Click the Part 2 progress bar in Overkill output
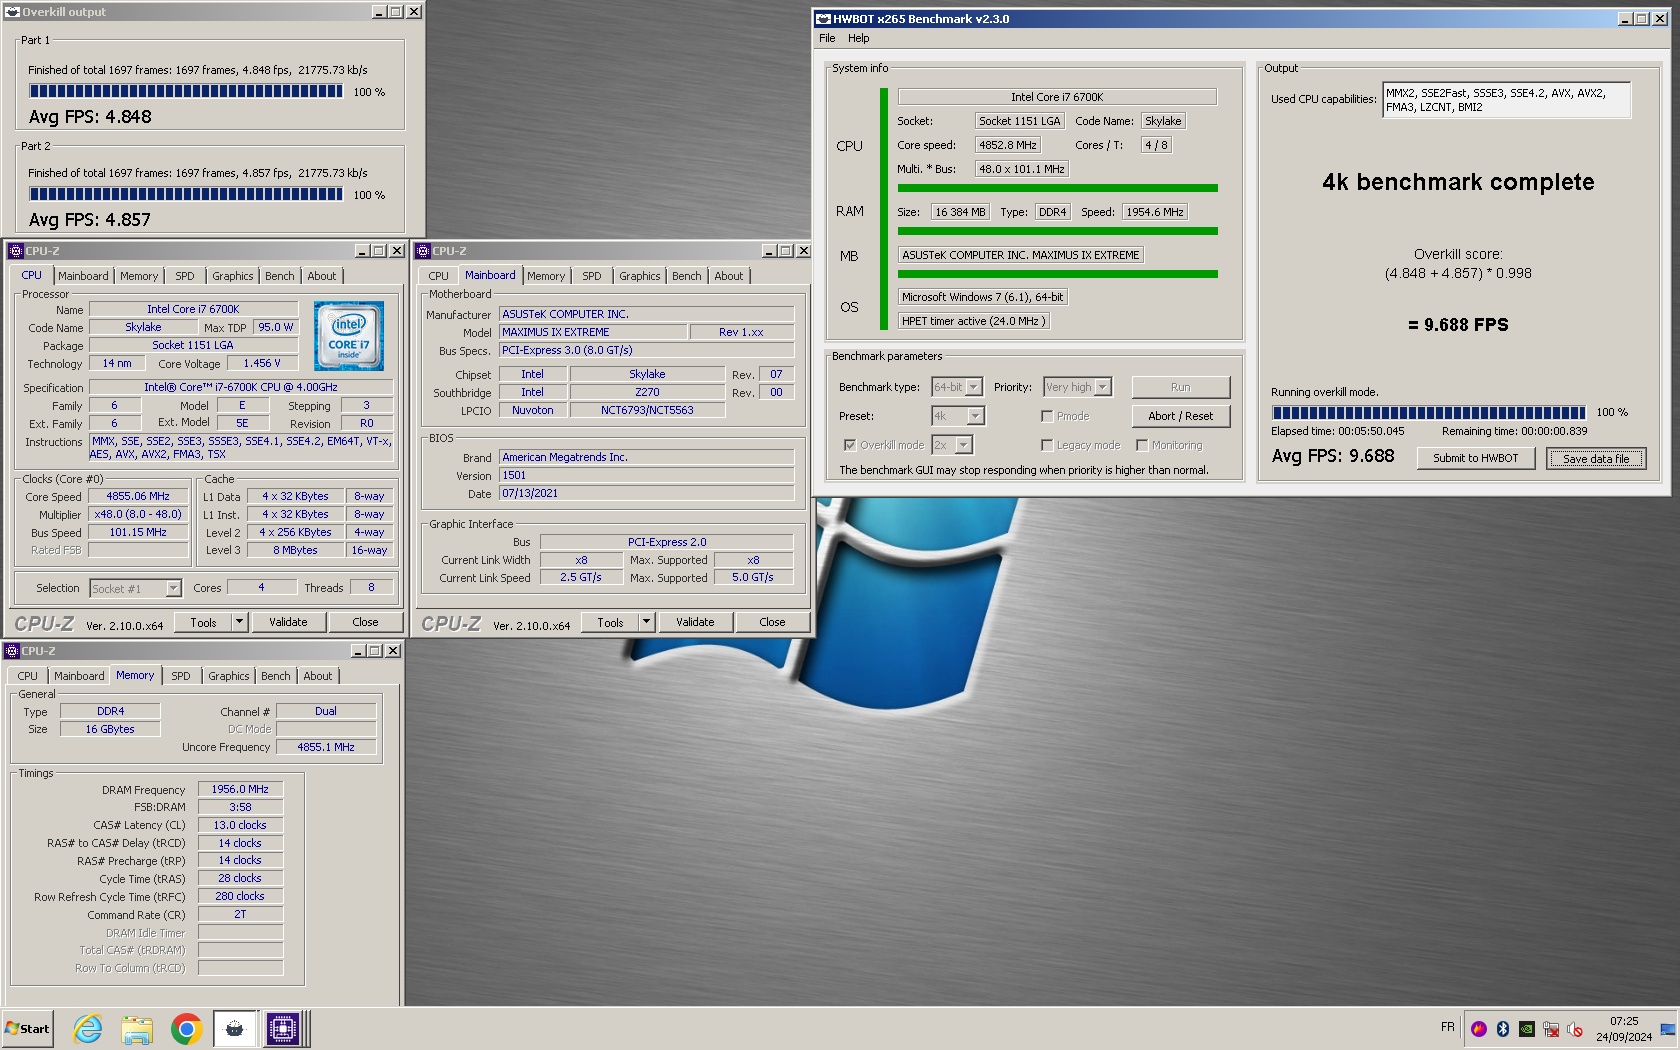 click(186, 194)
